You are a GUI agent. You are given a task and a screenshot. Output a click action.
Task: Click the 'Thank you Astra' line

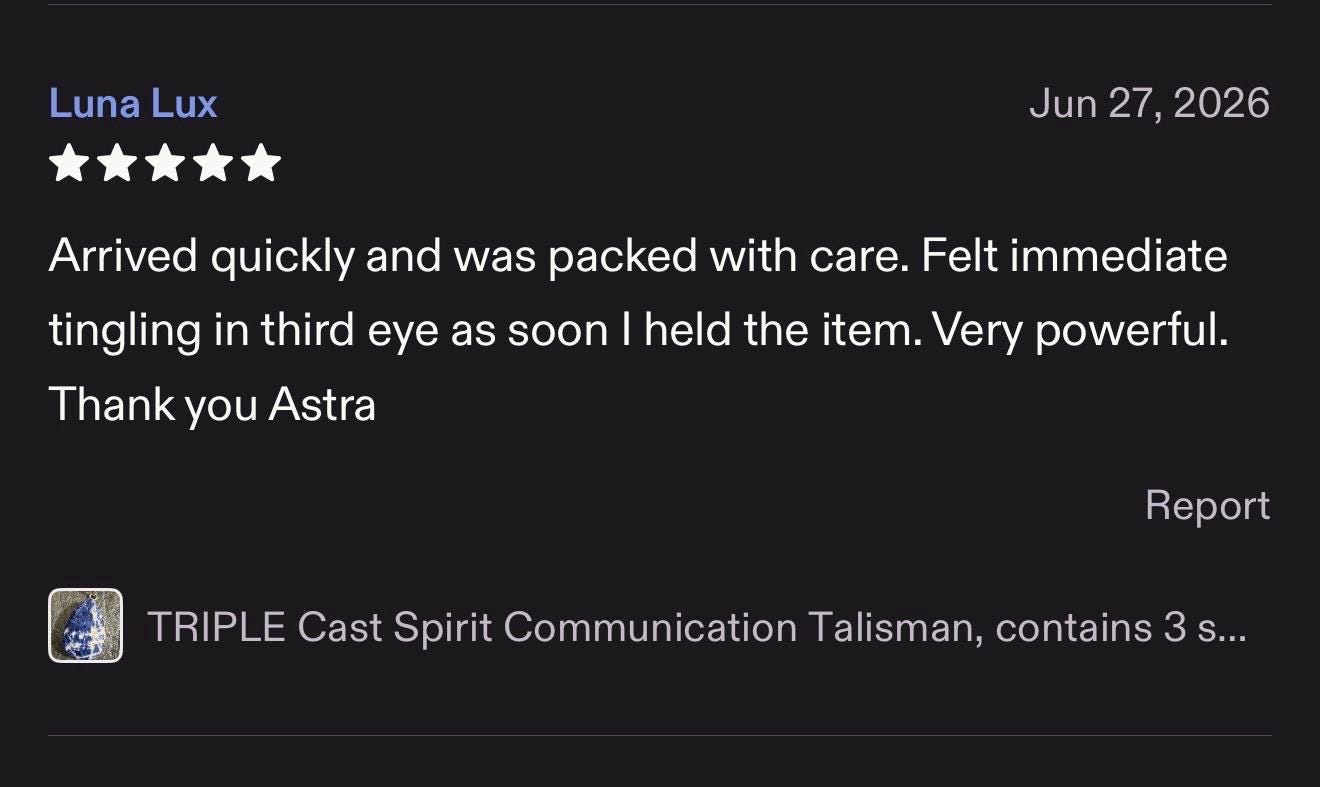click(212, 405)
